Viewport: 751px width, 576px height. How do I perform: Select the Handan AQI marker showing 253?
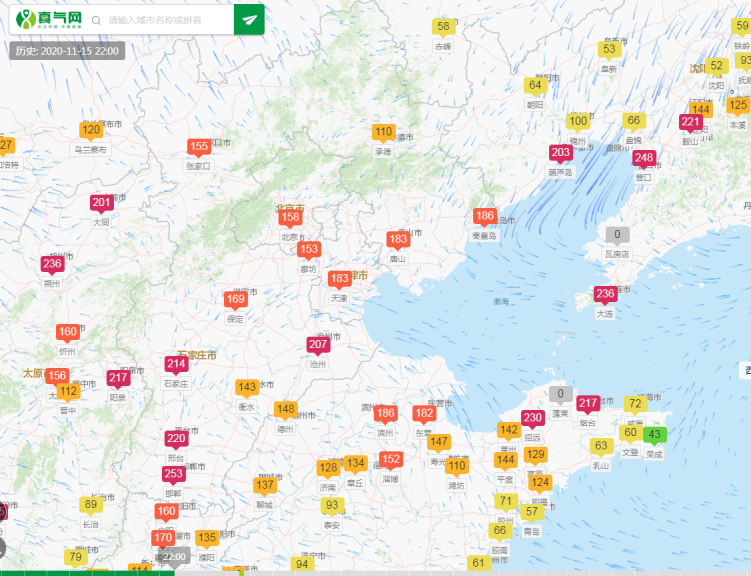click(x=173, y=474)
